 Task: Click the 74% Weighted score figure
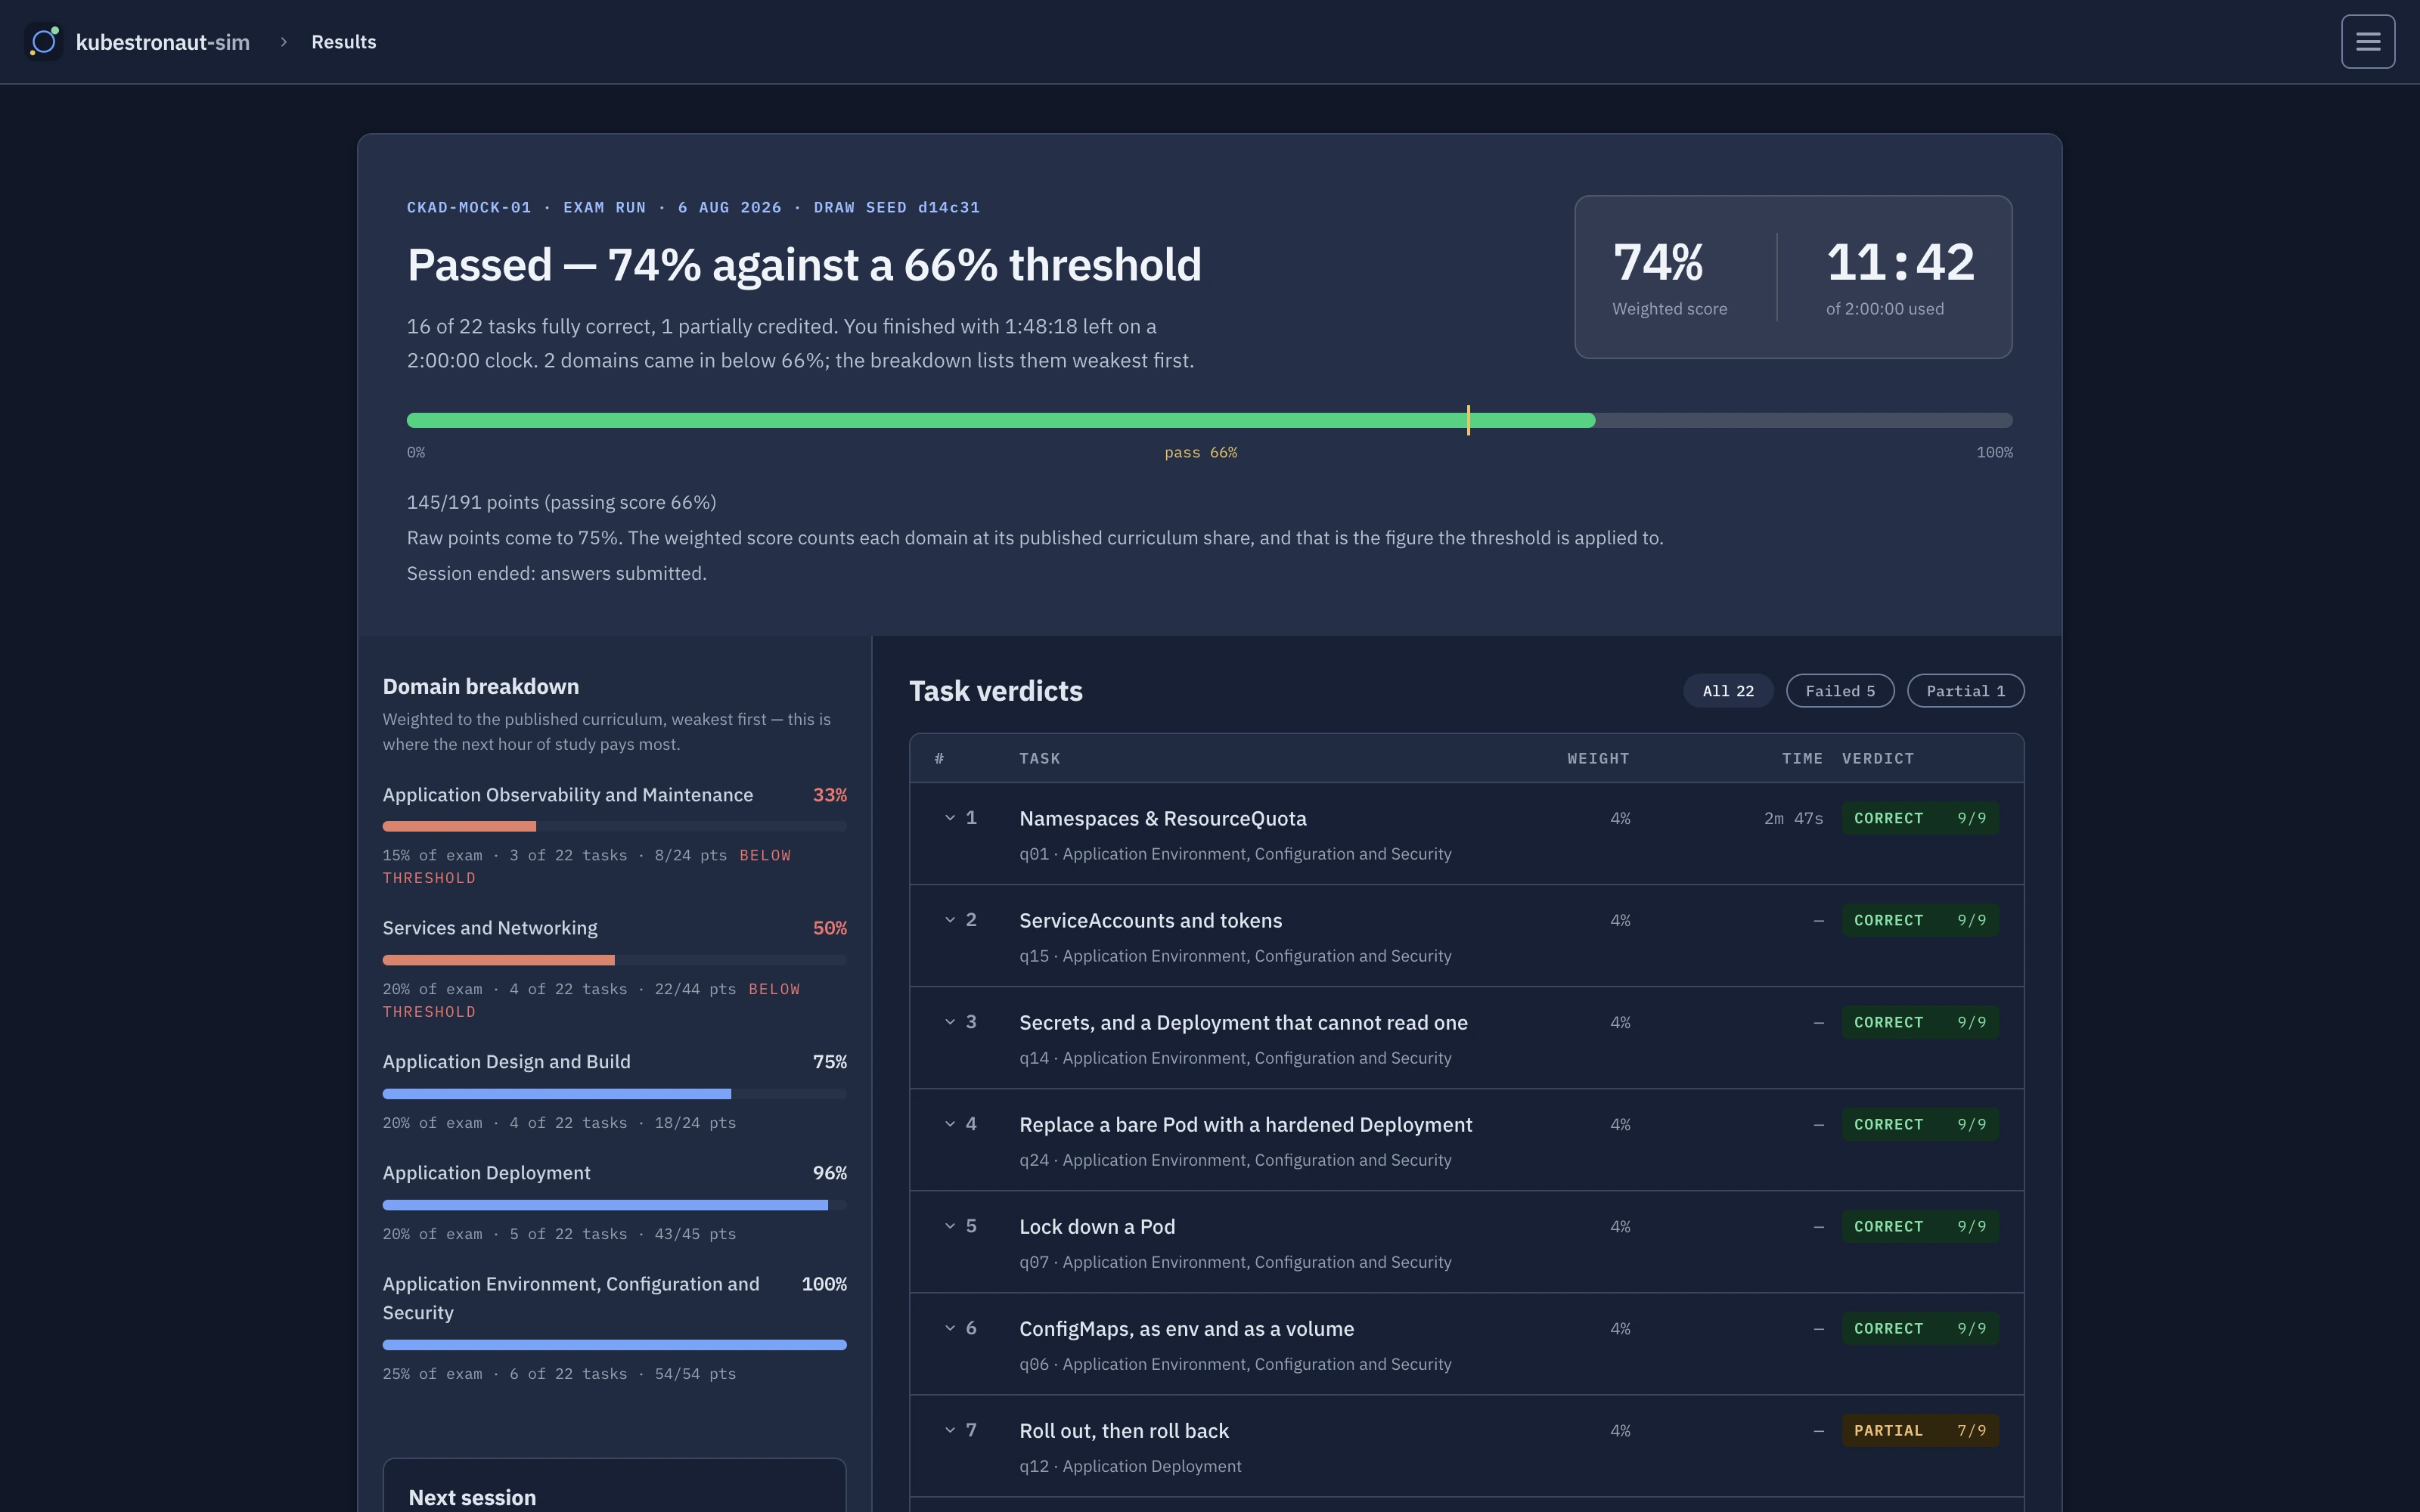click(1658, 263)
